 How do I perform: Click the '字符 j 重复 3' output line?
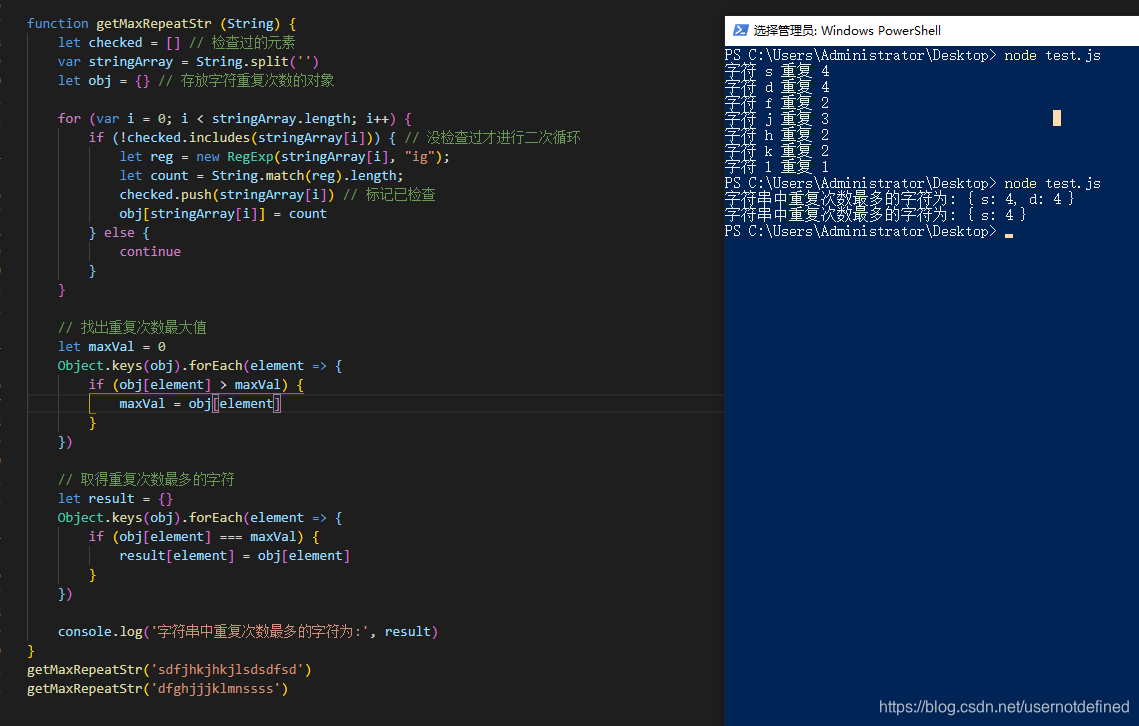[x=777, y=119]
